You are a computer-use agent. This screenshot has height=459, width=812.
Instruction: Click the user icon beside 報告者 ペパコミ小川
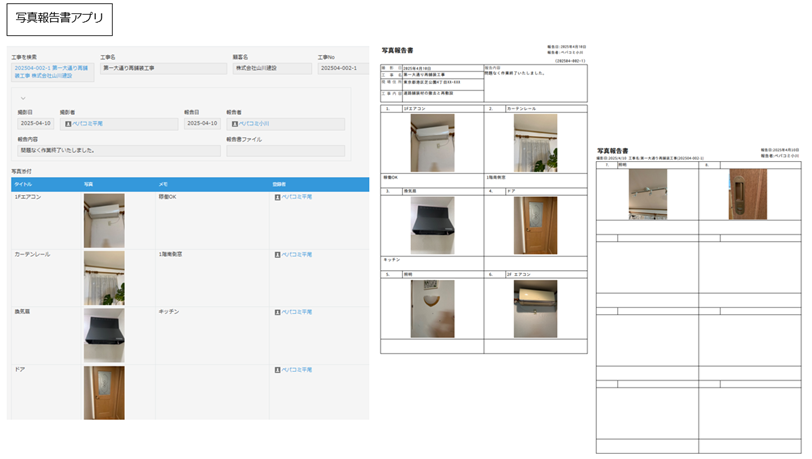click(x=235, y=124)
